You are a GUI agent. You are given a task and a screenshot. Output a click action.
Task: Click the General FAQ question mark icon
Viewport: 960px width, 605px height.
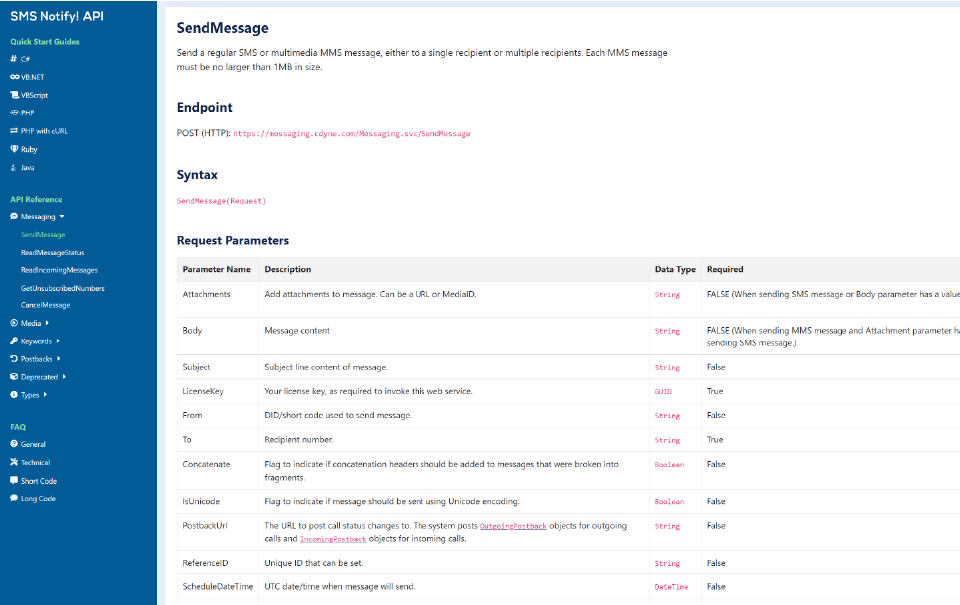[14, 444]
